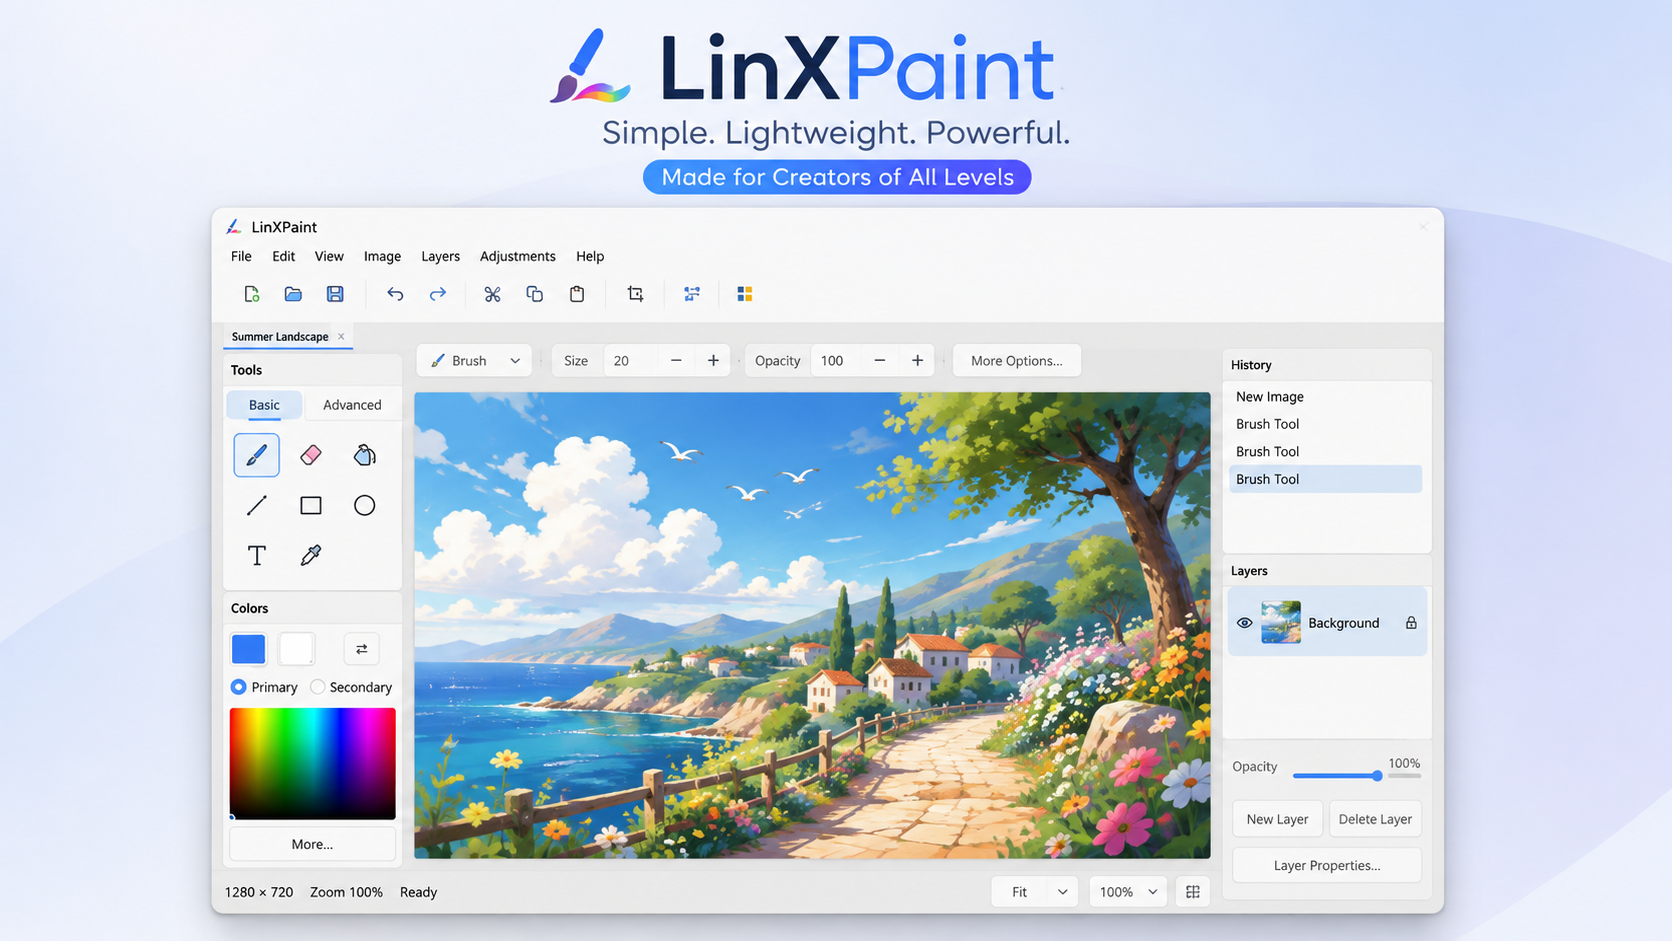This screenshot has height=941, width=1672.
Task: Select the Eraser tool
Action: pyautogui.click(x=311, y=455)
